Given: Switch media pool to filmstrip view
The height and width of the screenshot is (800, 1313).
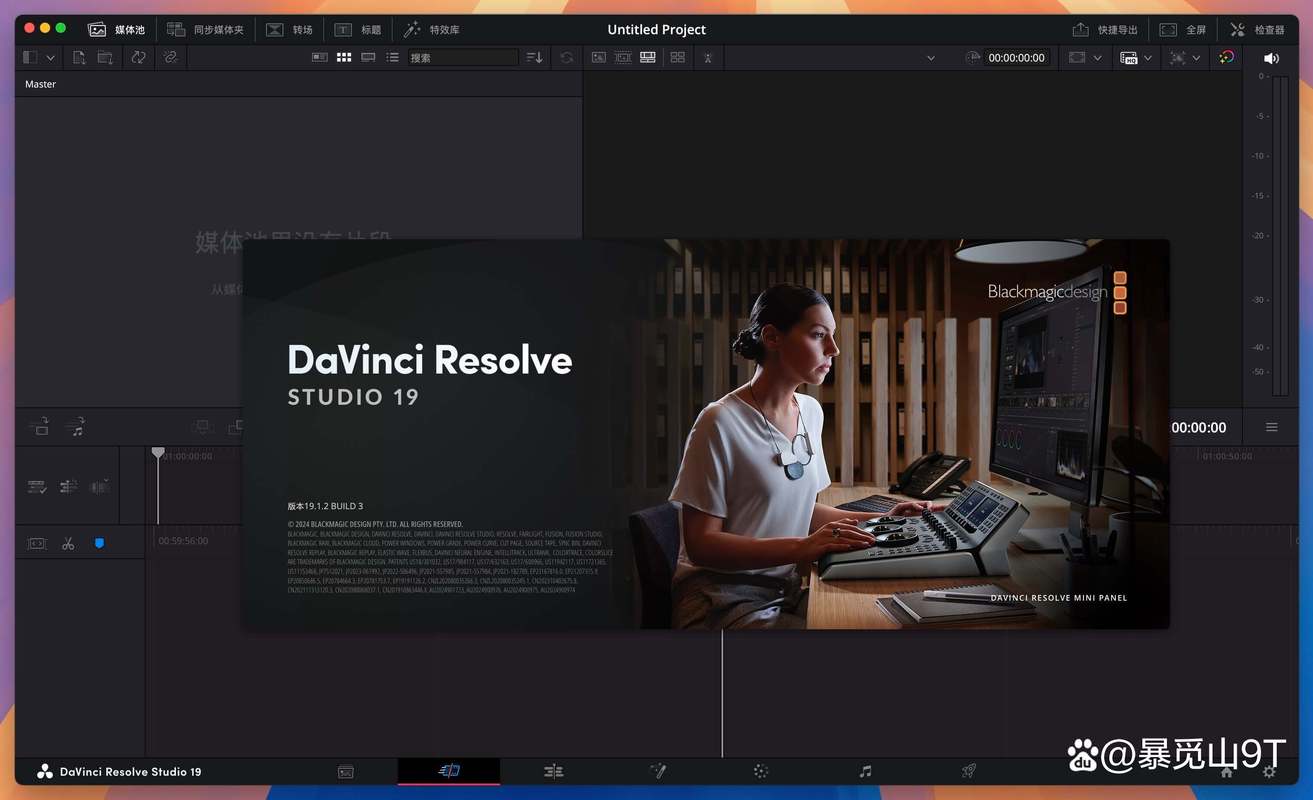Looking at the screenshot, I should point(368,58).
